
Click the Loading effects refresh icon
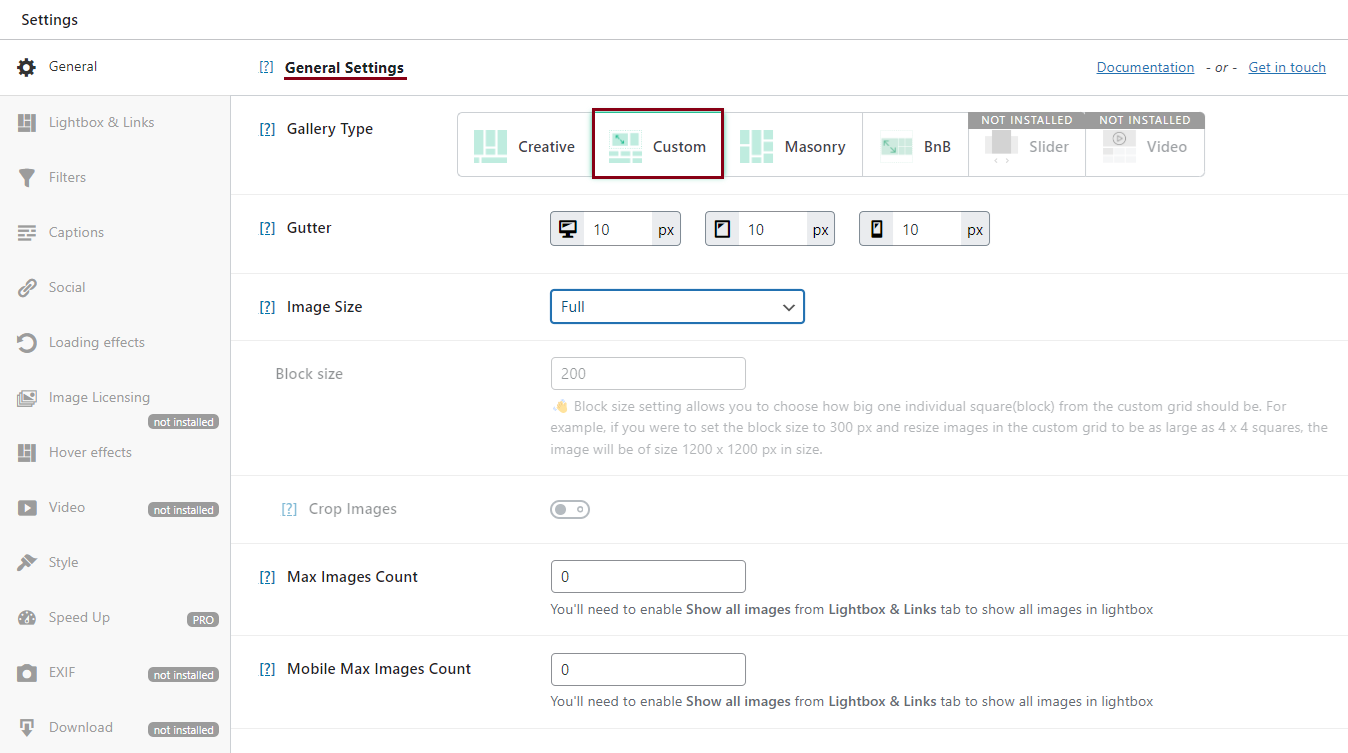click(27, 343)
